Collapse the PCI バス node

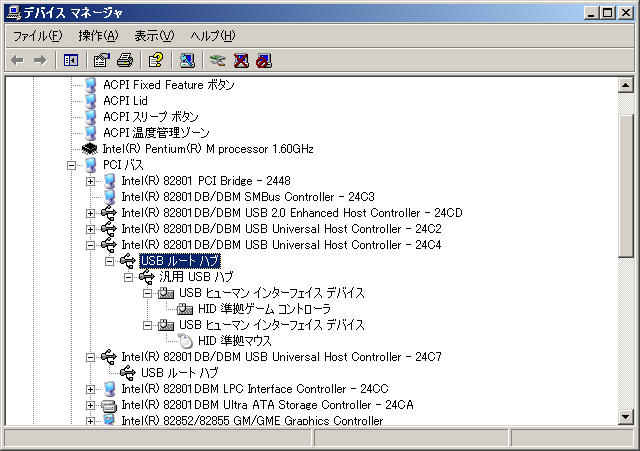click(x=71, y=165)
